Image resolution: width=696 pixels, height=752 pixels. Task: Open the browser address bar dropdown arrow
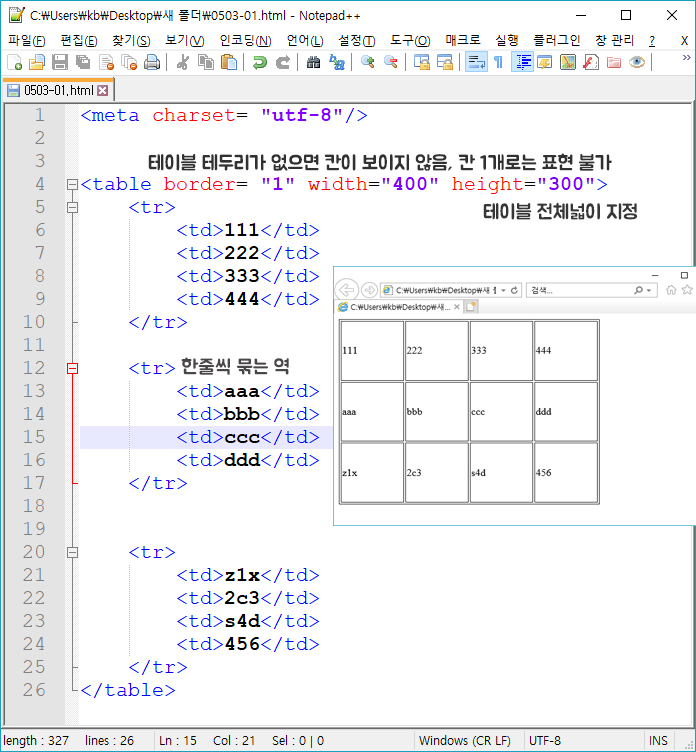[x=504, y=291]
